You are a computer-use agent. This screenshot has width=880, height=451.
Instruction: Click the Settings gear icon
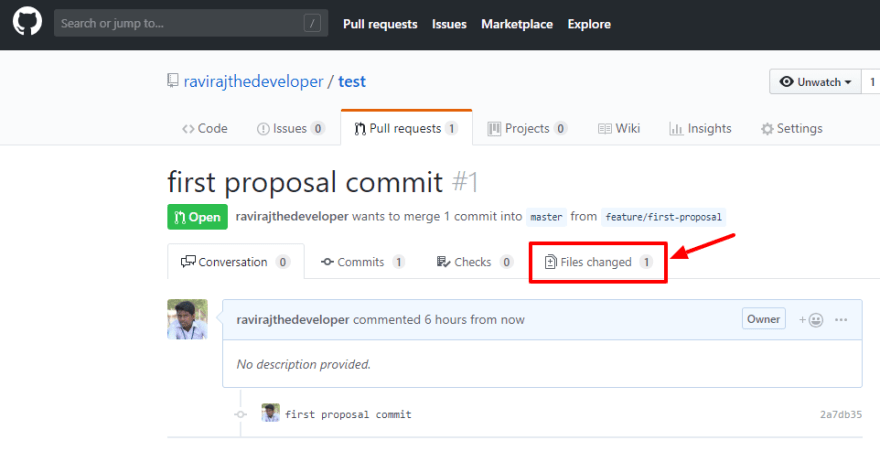point(767,129)
